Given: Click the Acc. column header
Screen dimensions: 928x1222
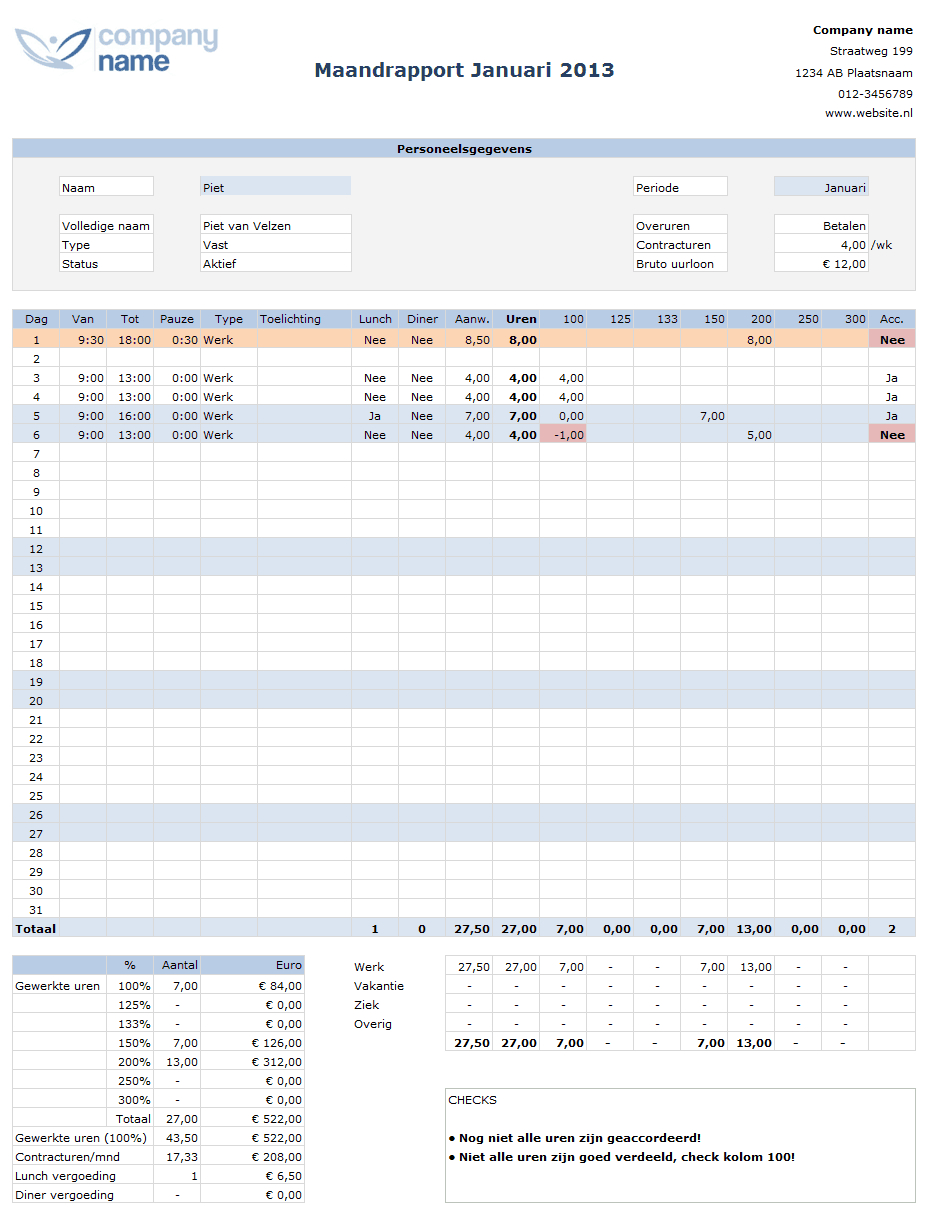Looking at the screenshot, I should click(x=892, y=319).
